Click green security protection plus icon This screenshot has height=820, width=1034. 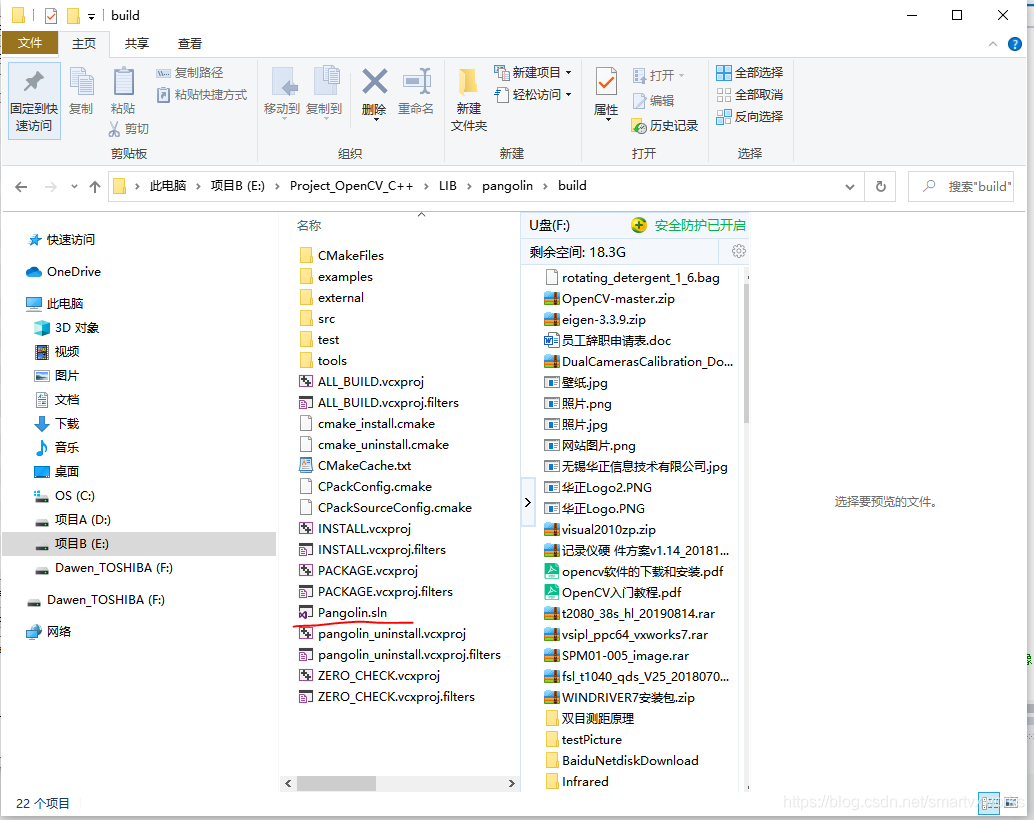pyautogui.click(x=638, y=226)
